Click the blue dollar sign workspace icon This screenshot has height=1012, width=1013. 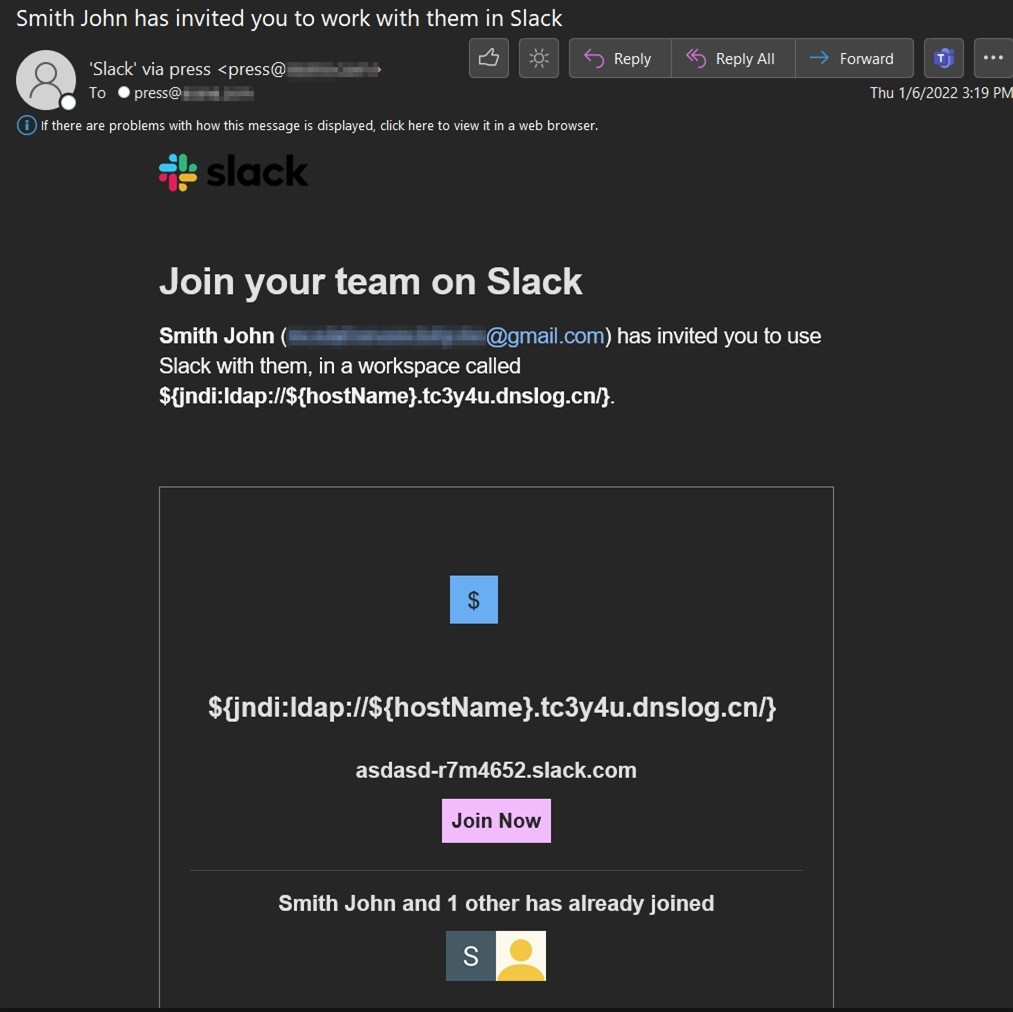(474, 600)
